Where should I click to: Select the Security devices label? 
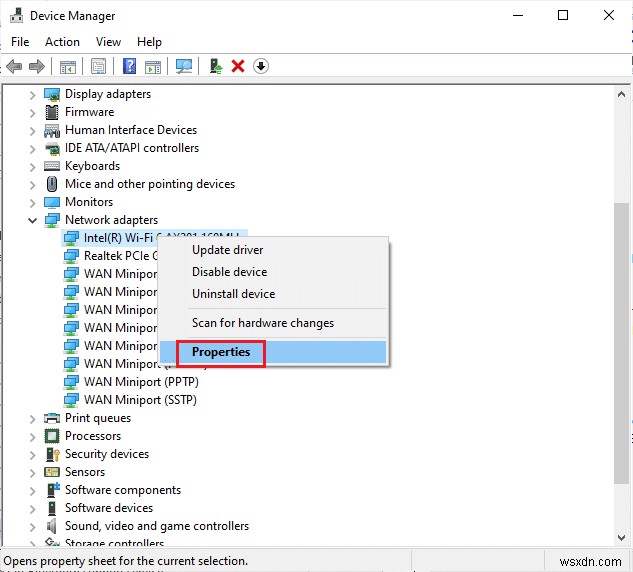[x=107, y=454]
